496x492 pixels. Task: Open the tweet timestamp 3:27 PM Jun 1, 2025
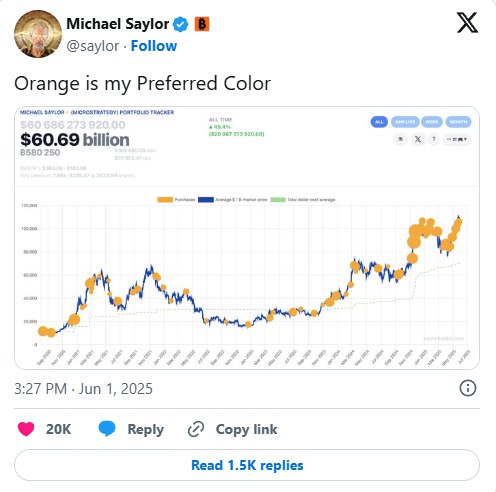coord(83,389)
